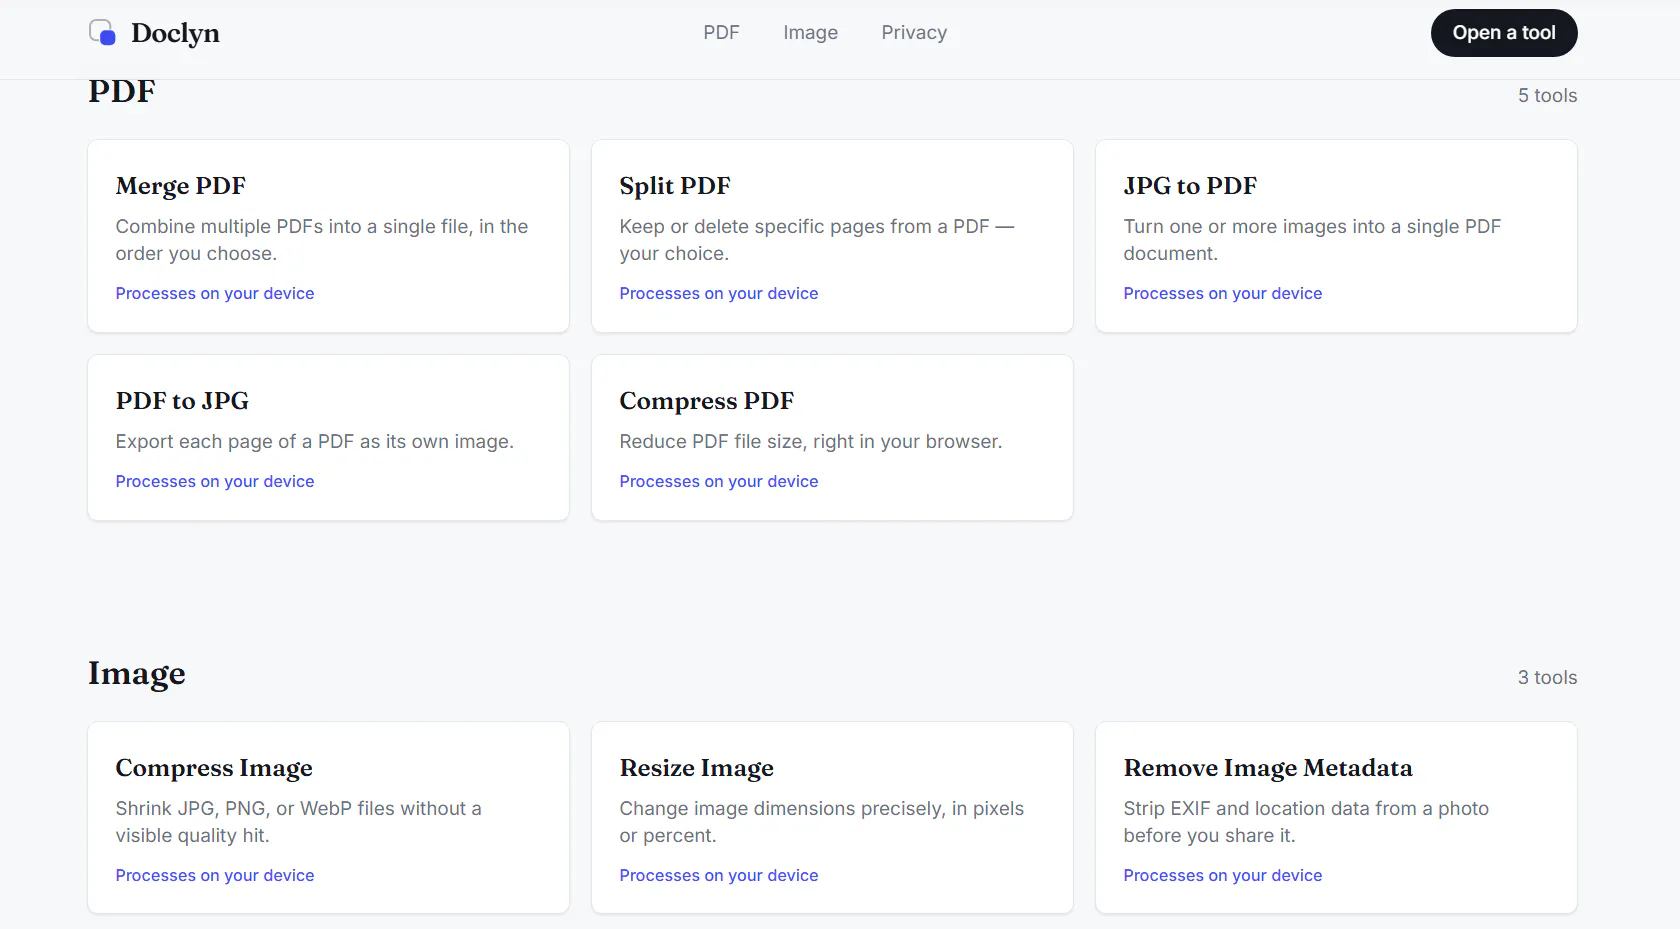Screen dimensions: 1680x929
Task: Click the Doclyn logo icon
Action: point(102,33)
